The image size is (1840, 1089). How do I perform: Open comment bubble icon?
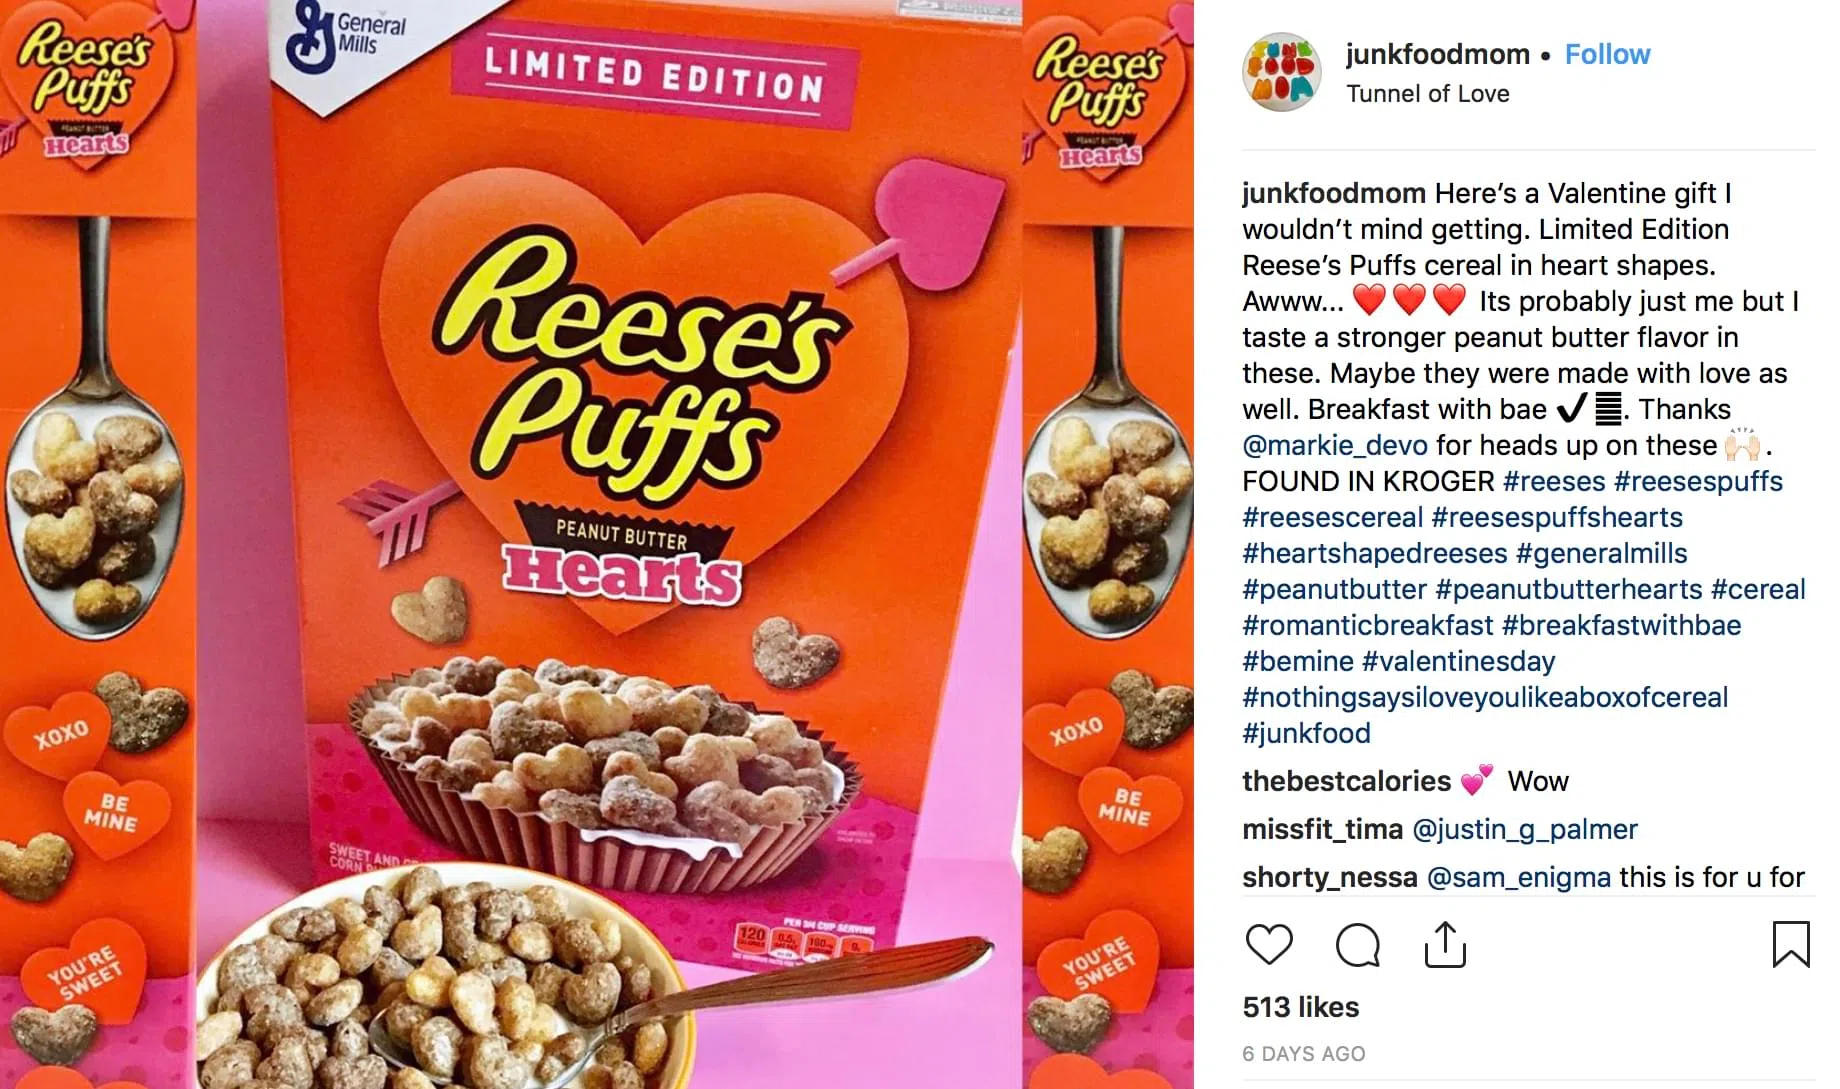point(1357,945)
